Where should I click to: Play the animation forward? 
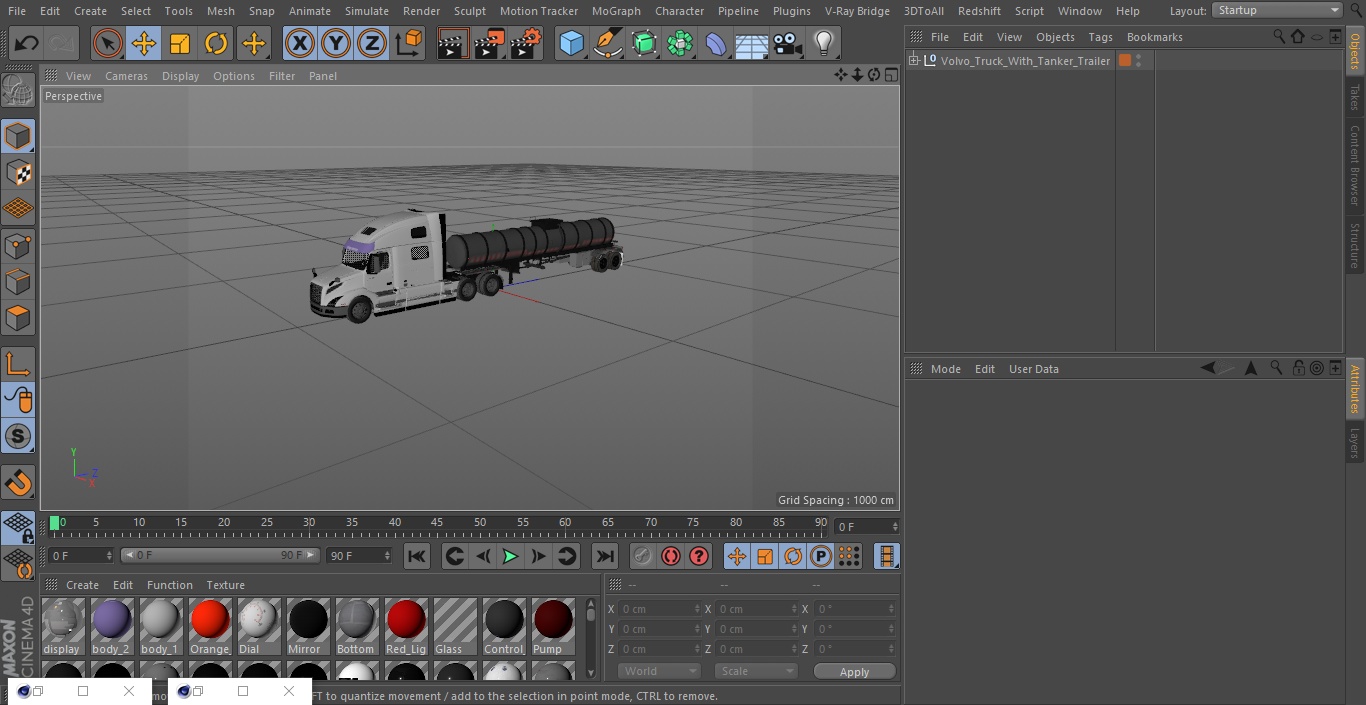510,556
